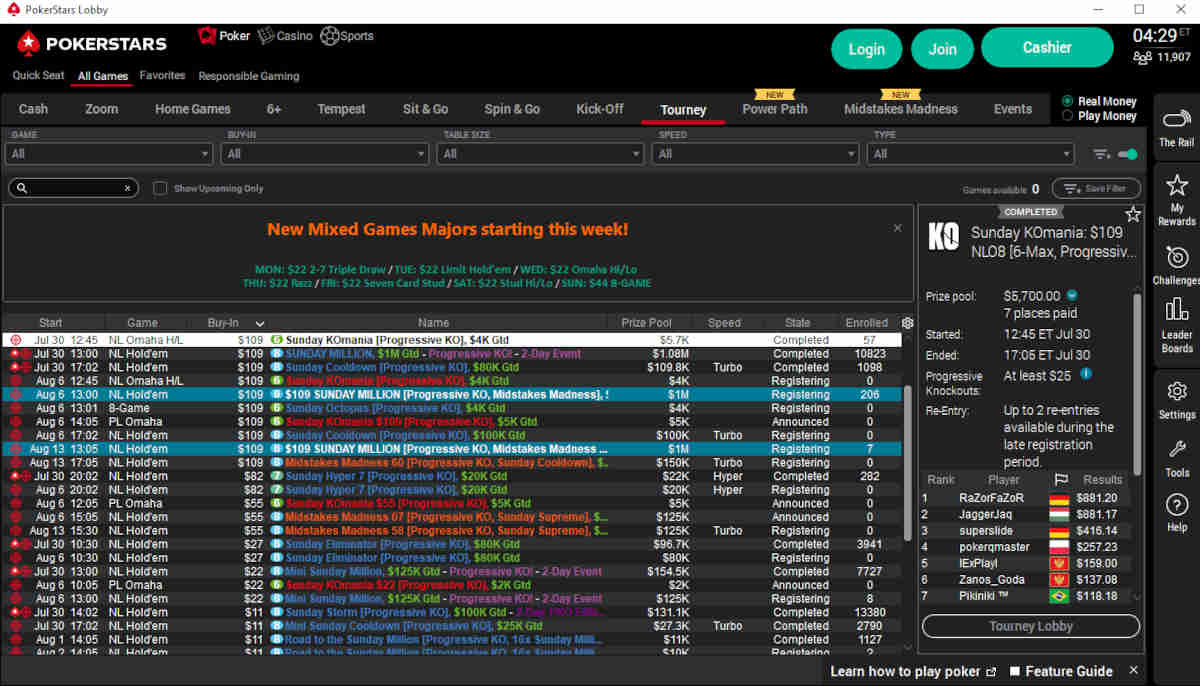Favorite the Sunday KOmania tournament star
The height and width of the screenshot is (686, 1200).
(1132, 214)
